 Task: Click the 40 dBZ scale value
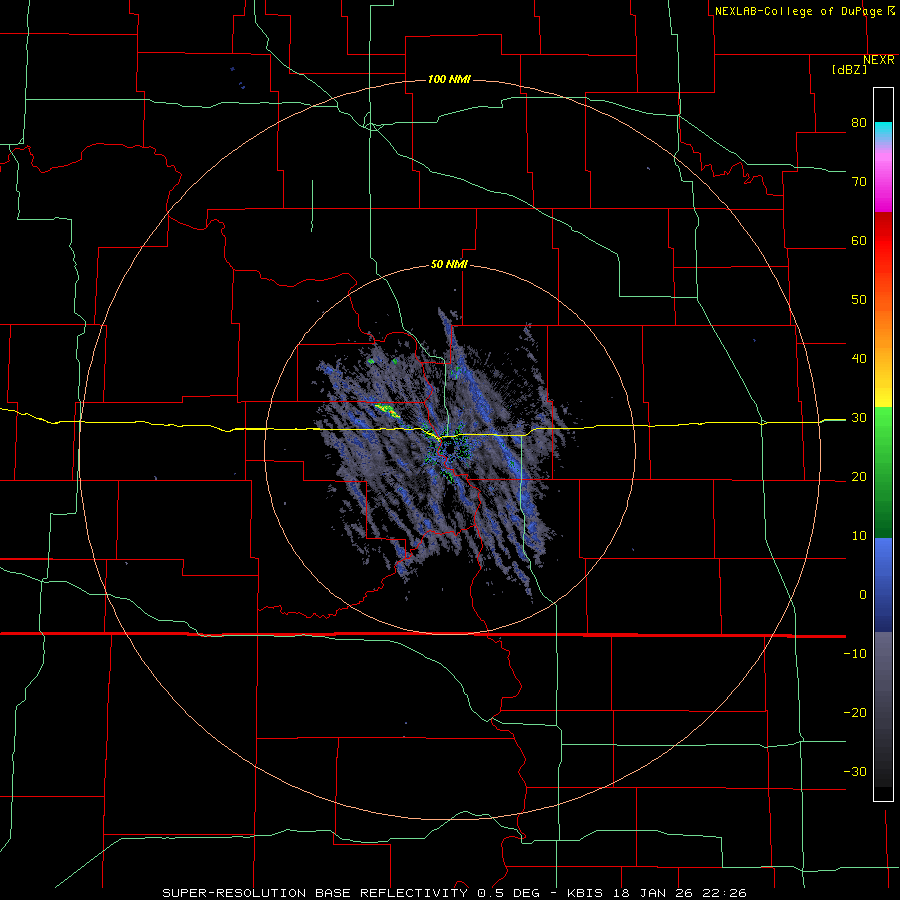tap(859, 359)
